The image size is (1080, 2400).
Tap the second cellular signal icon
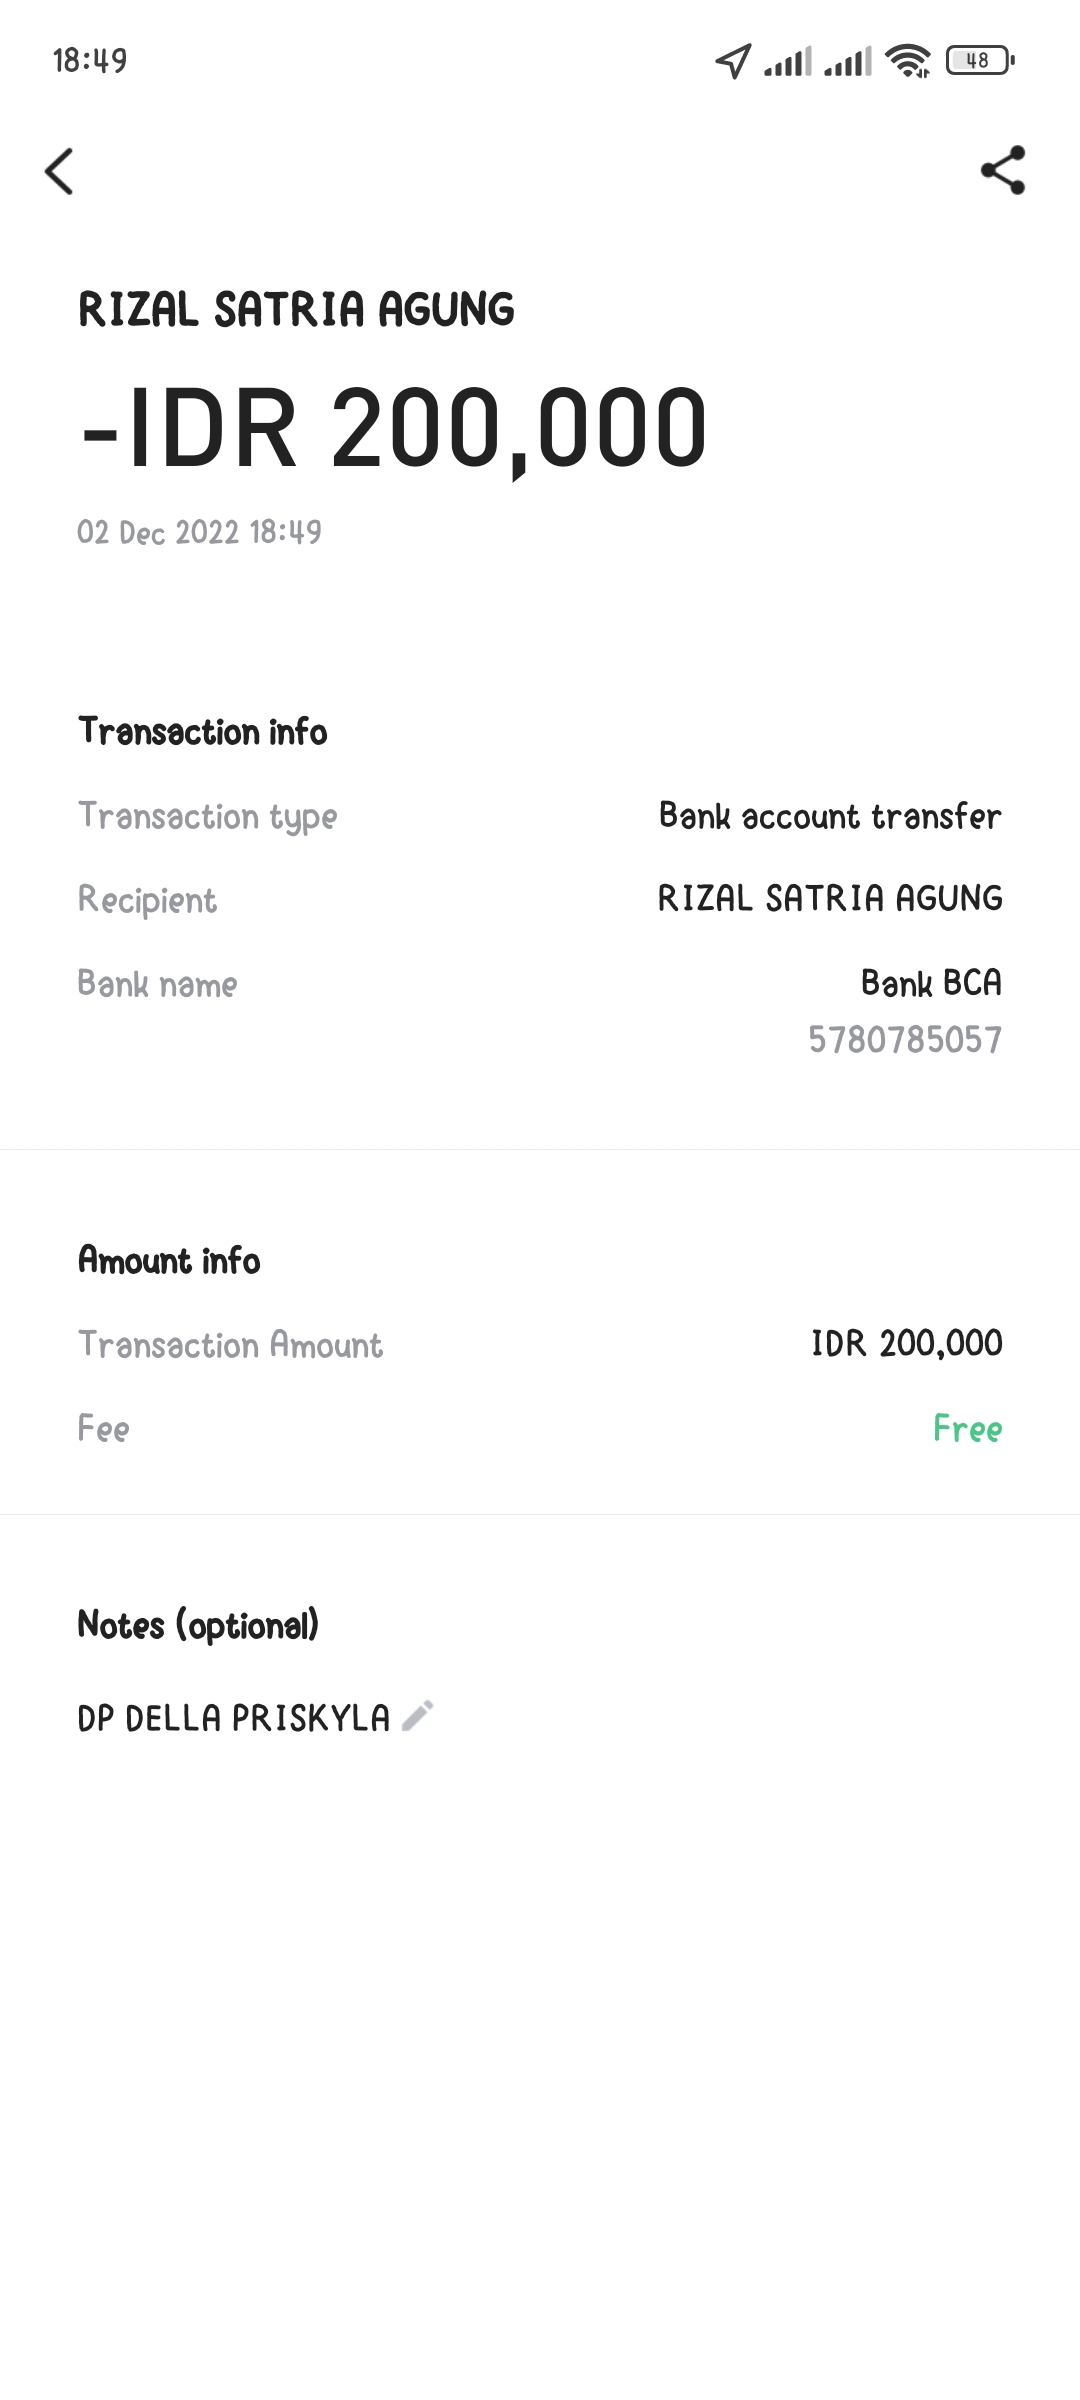(848, 62)
